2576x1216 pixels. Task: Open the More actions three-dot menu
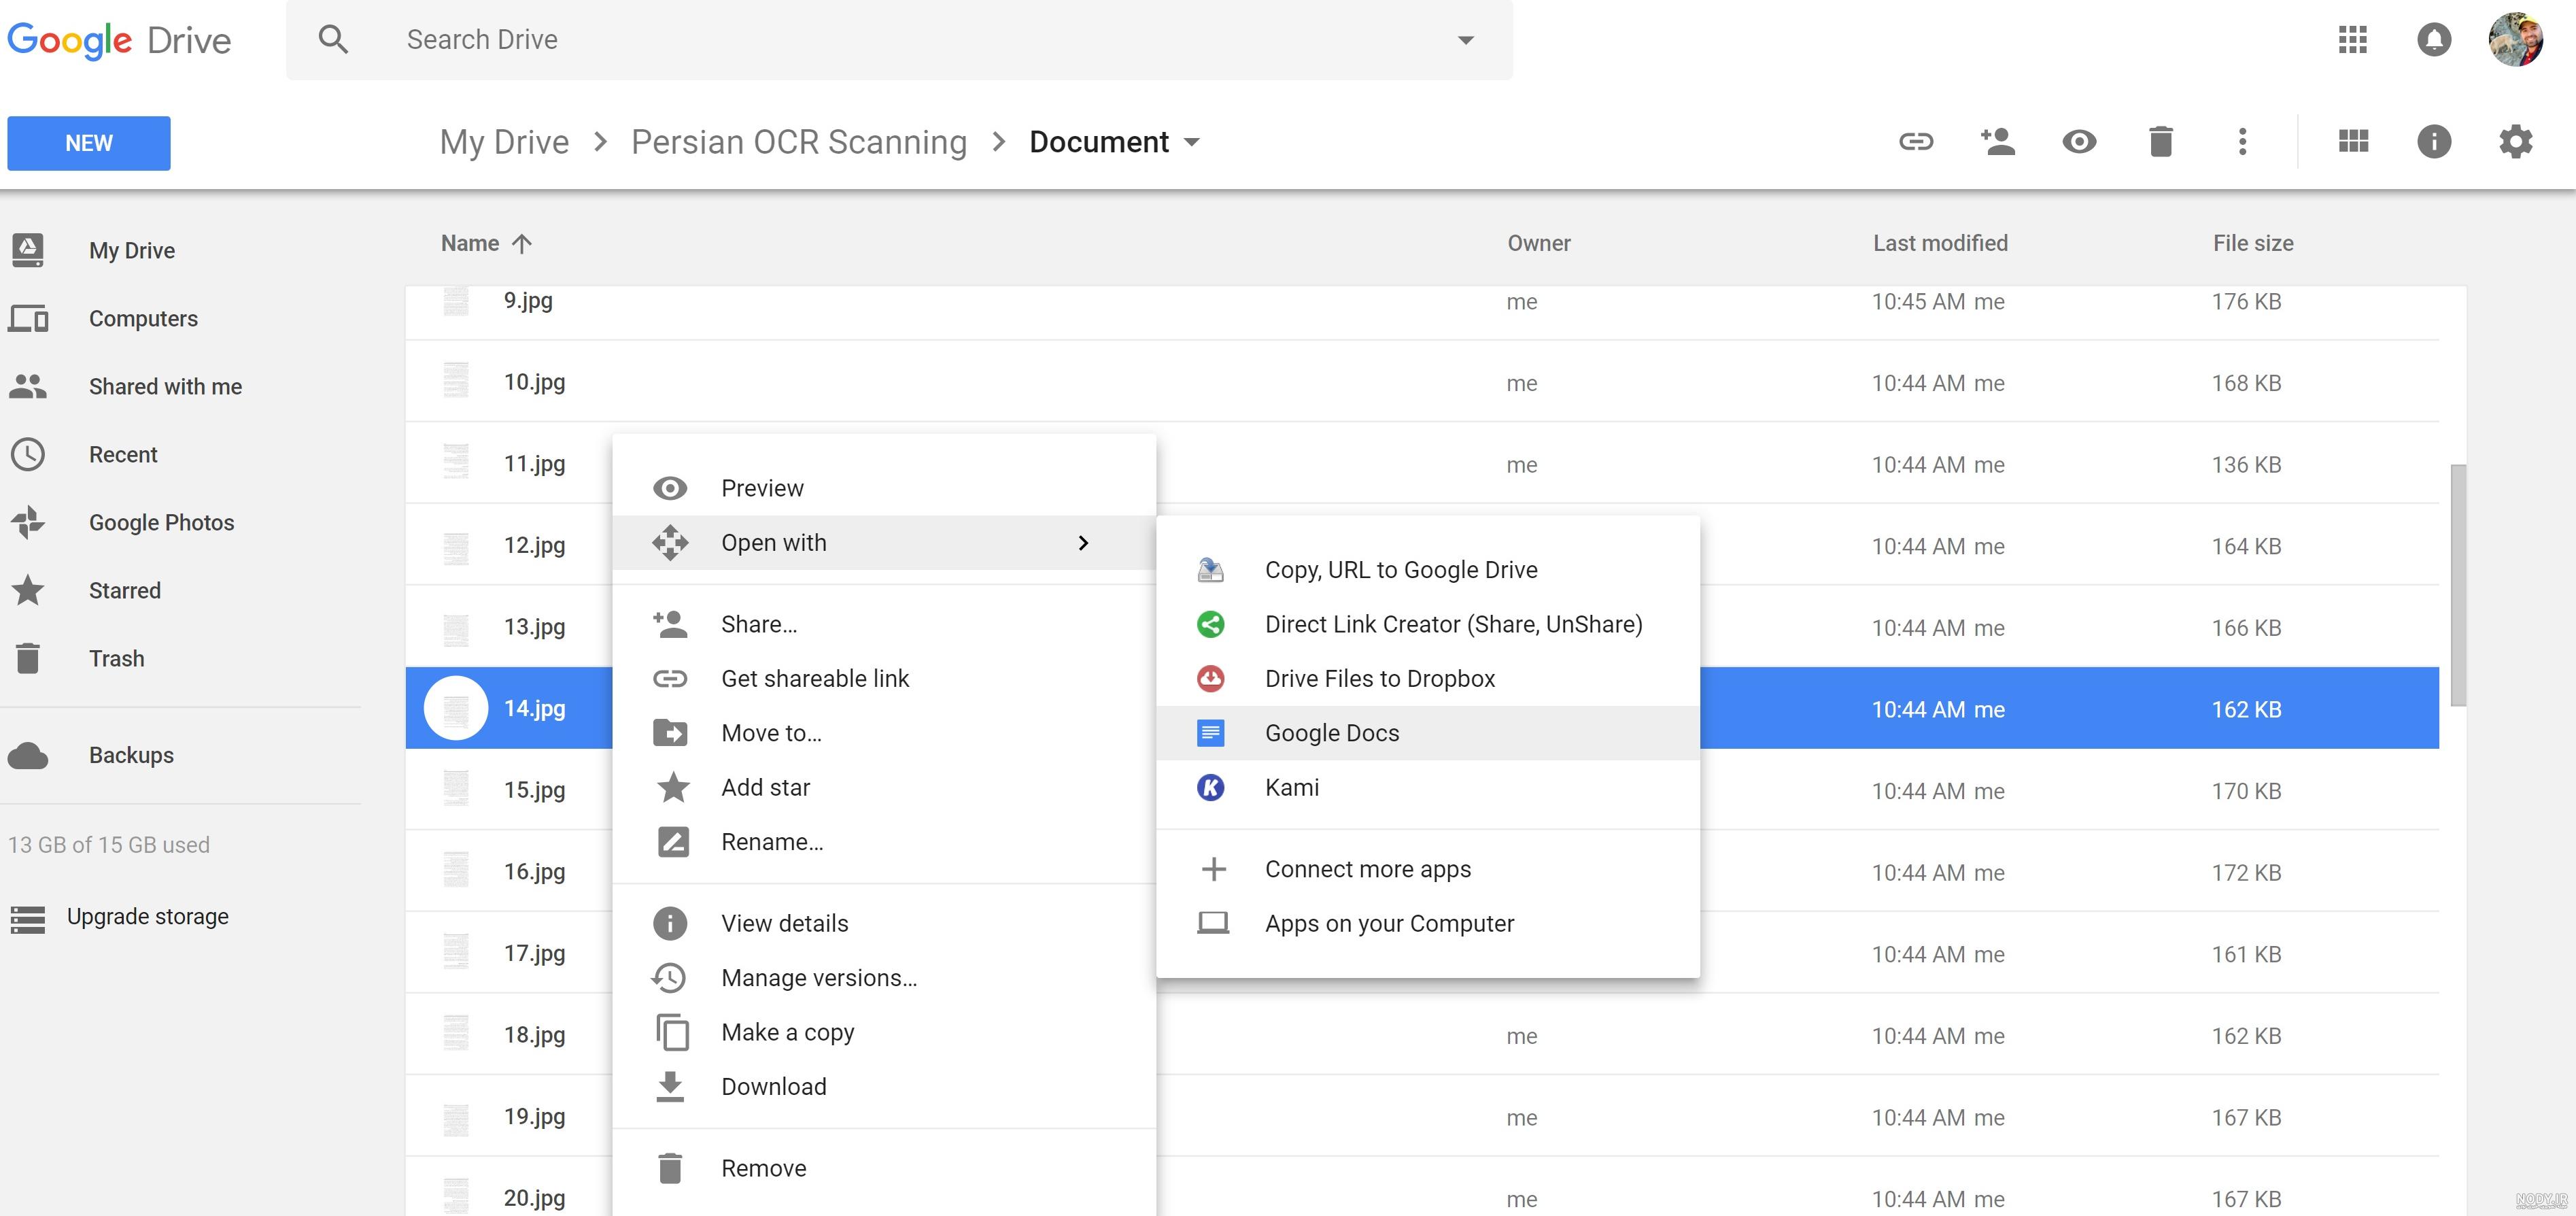[x=2242, y=142]
